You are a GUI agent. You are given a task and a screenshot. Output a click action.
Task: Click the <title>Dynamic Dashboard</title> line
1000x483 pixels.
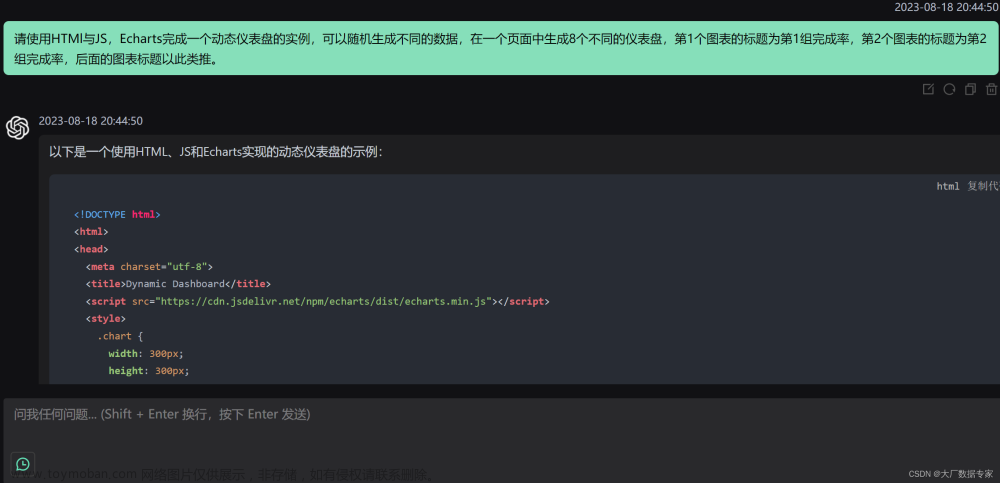click(178, 284)
